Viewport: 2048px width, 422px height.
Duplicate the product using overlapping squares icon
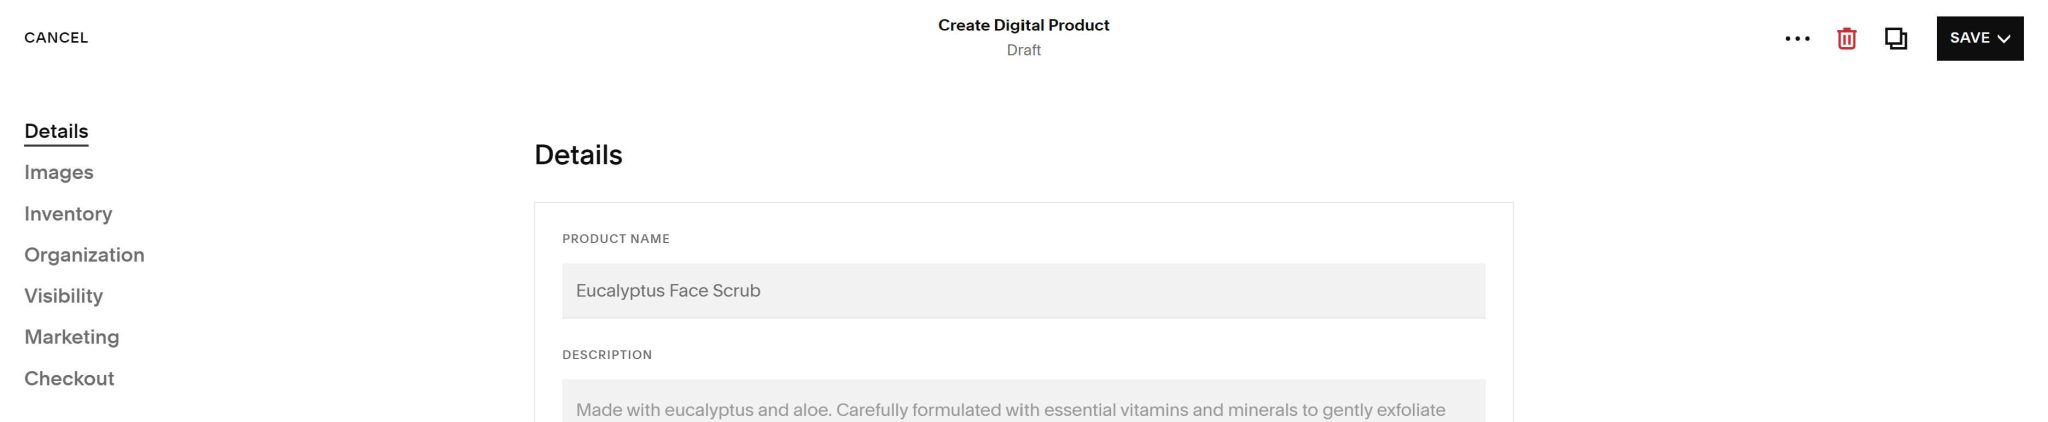click(x=1895, y=39)
